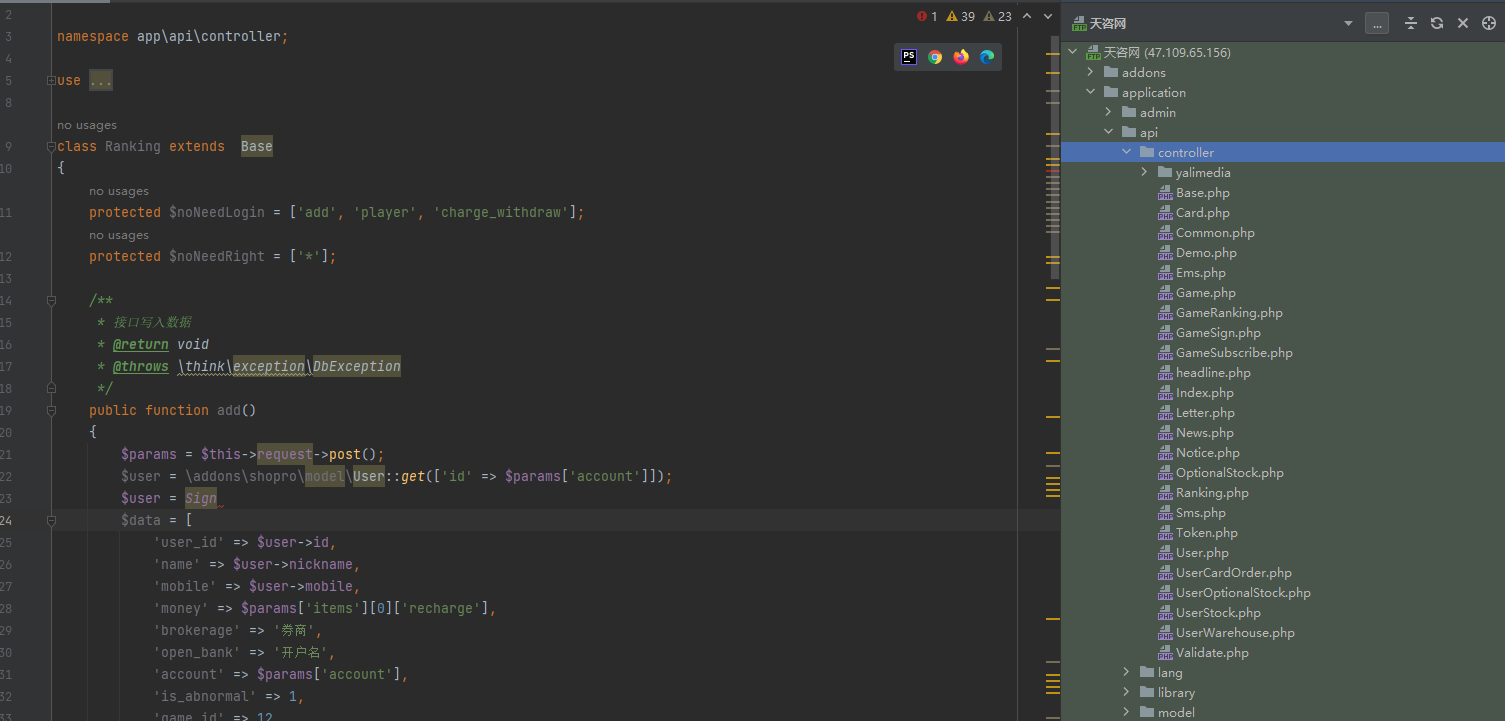Screen dimensions: 1505x721
Task: Click the 23 weak warnings indicator
Action: (998, 16)
